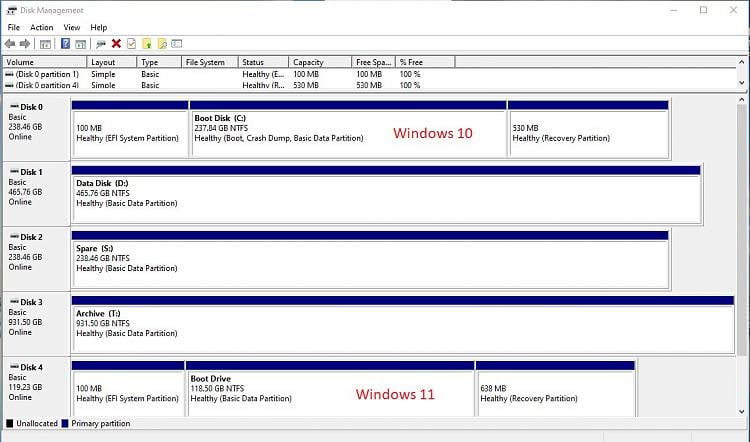750x442 pixels.
Task: Click the disk map scroll-up arrow
Action: tap(741, 99)
